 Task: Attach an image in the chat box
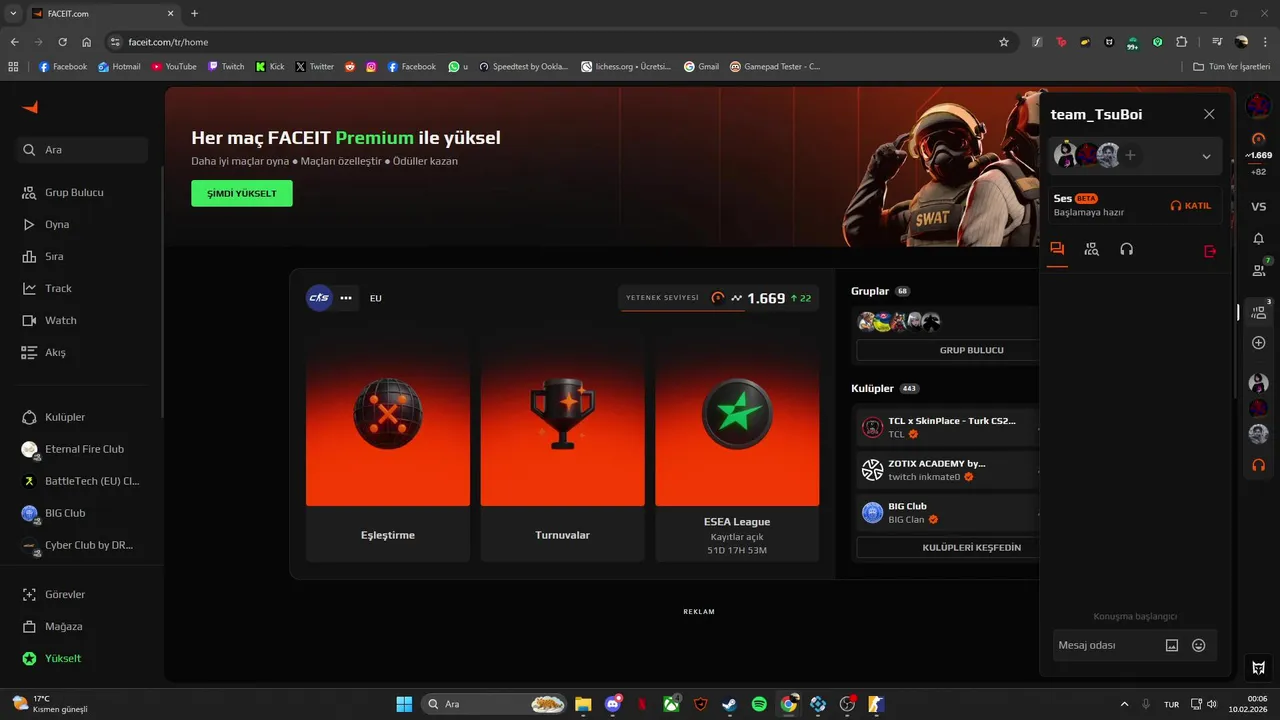click(x=1172, y=645)
